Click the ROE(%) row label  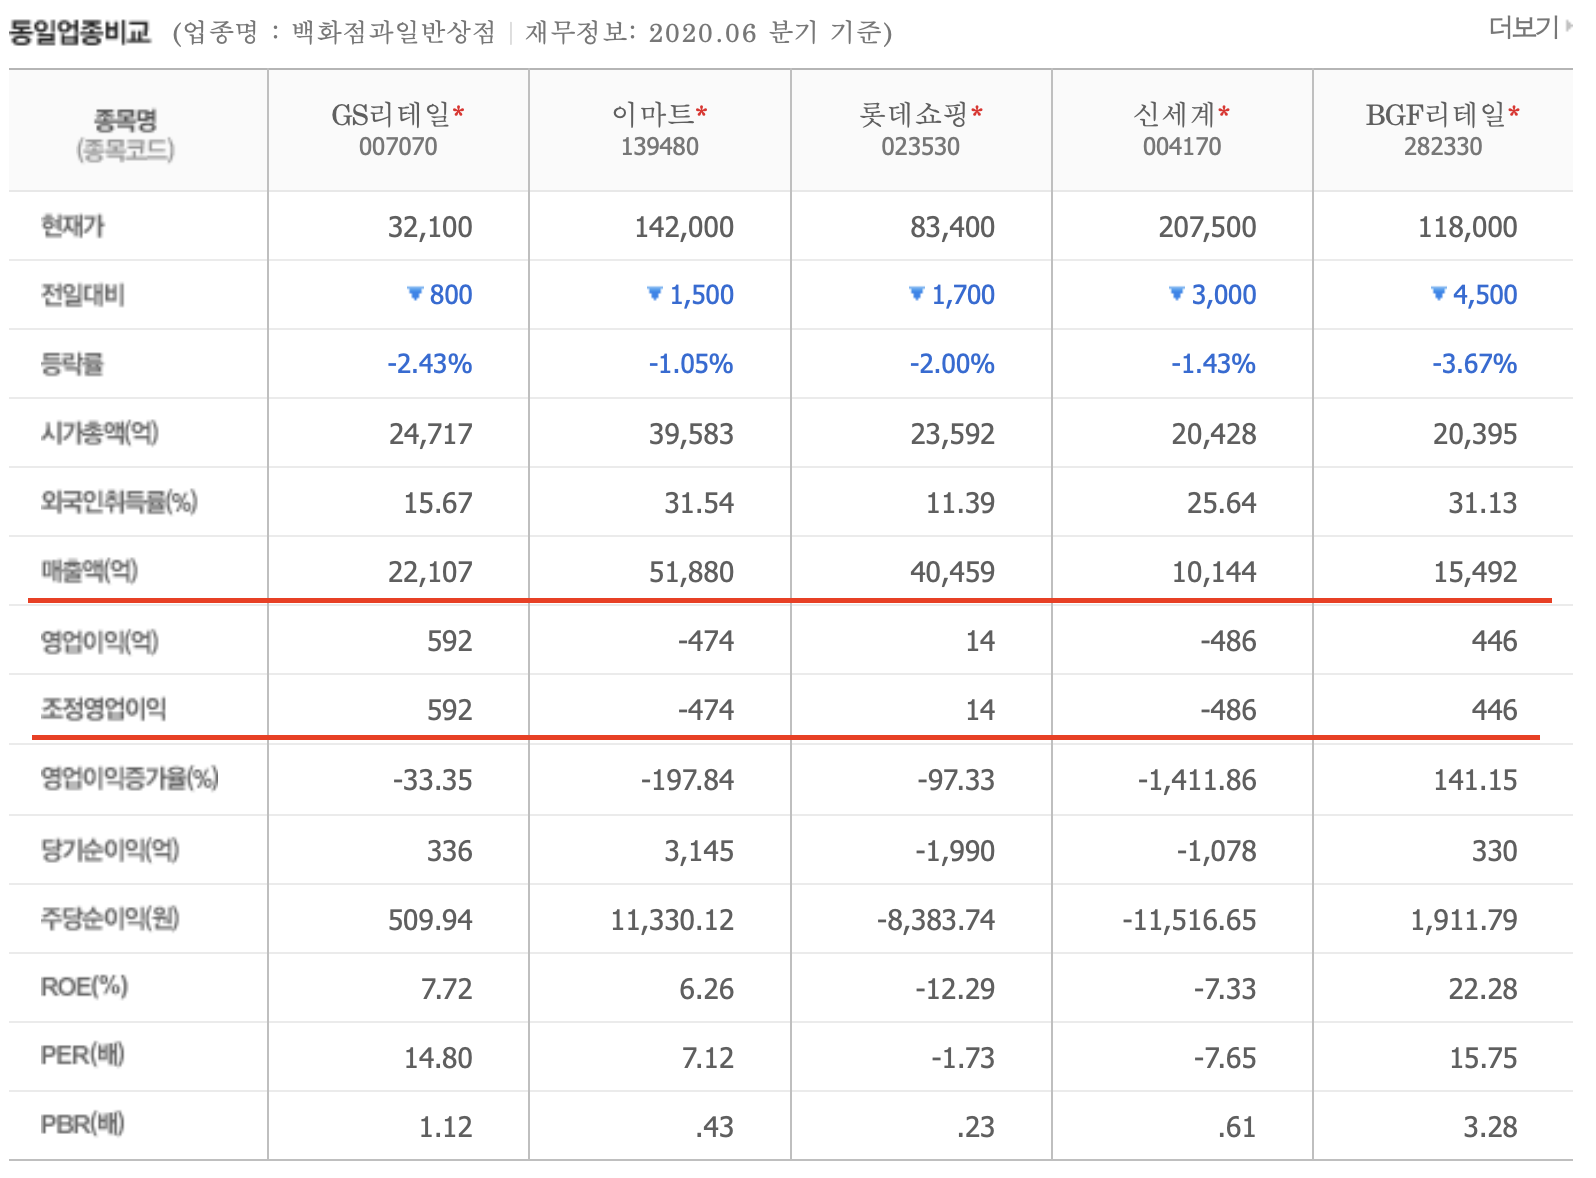coord(84,987)
